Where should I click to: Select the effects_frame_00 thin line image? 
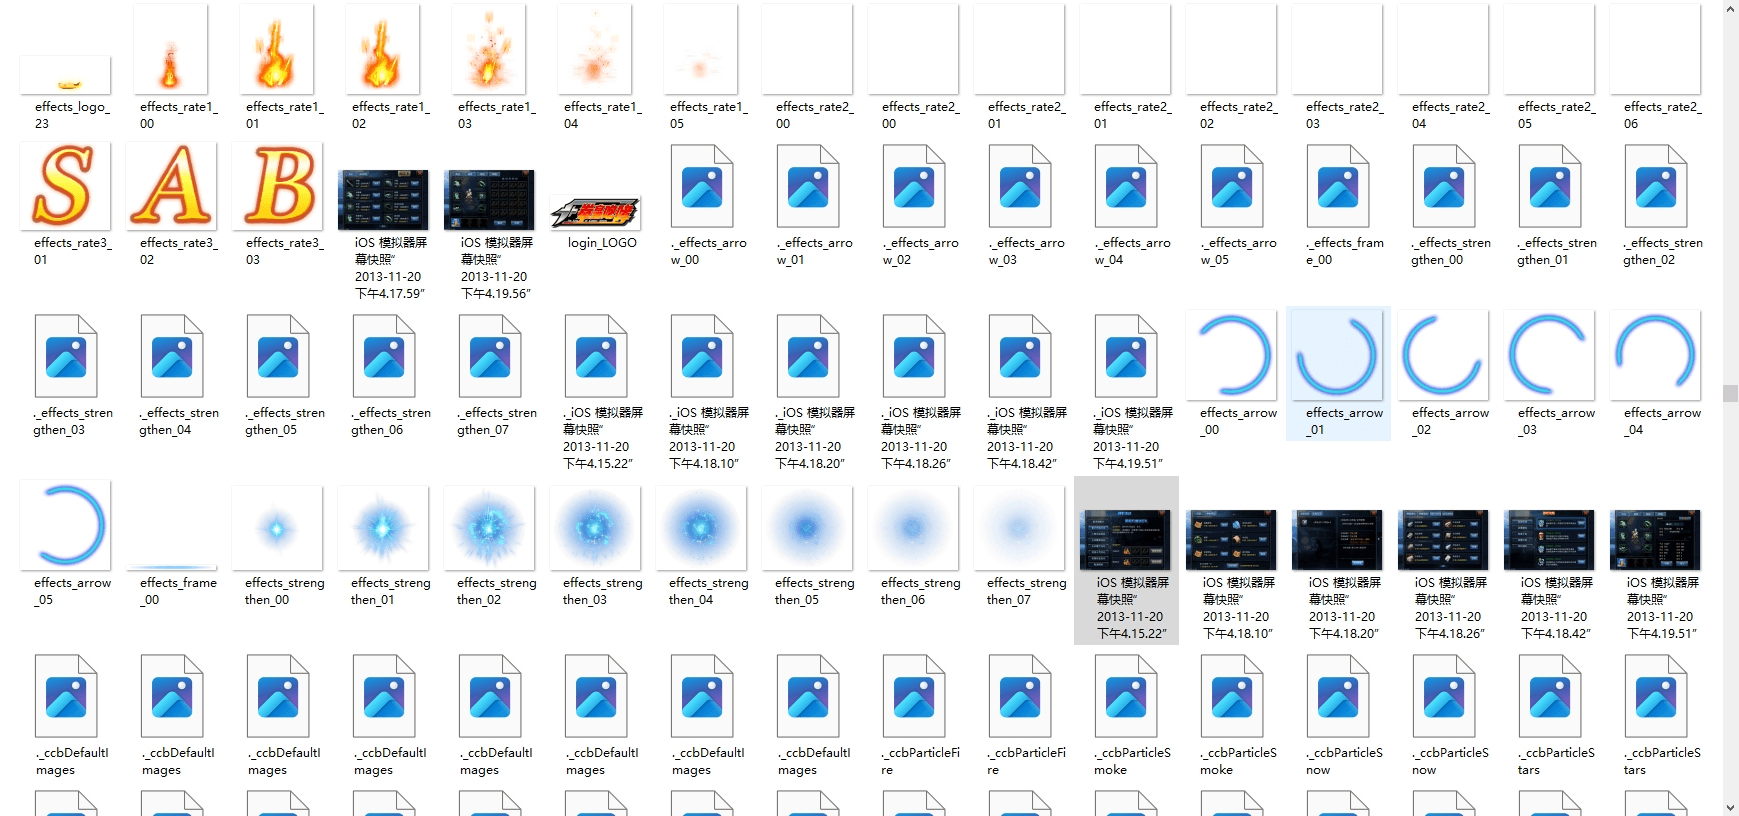click(171, 568)
